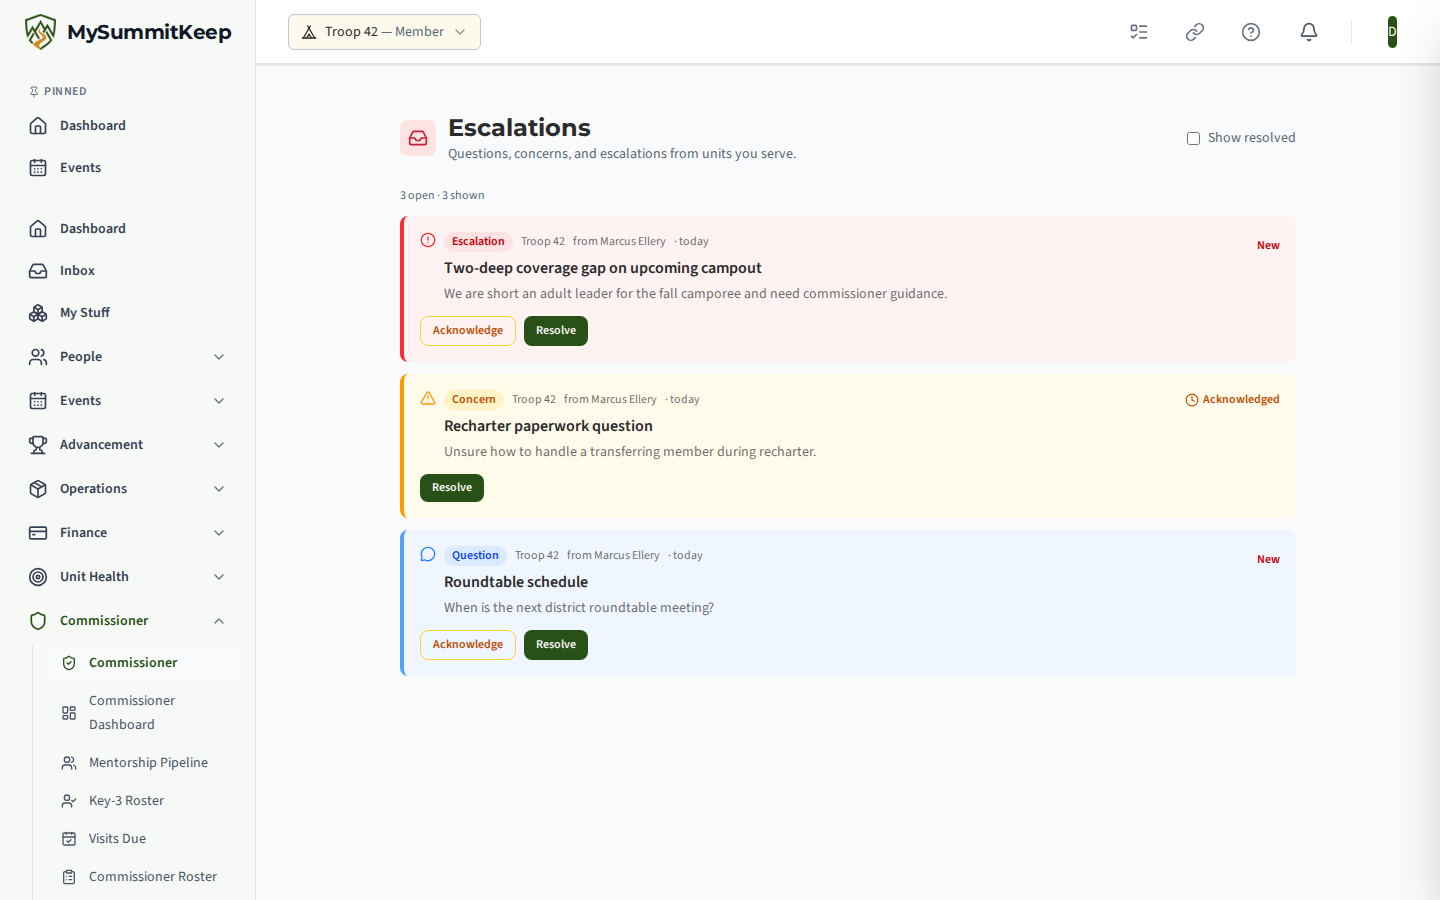This screenshot has width=1440, height=900.
Task: Resolve the Two-deep coverage gap escalation
Action: point(556,331)
